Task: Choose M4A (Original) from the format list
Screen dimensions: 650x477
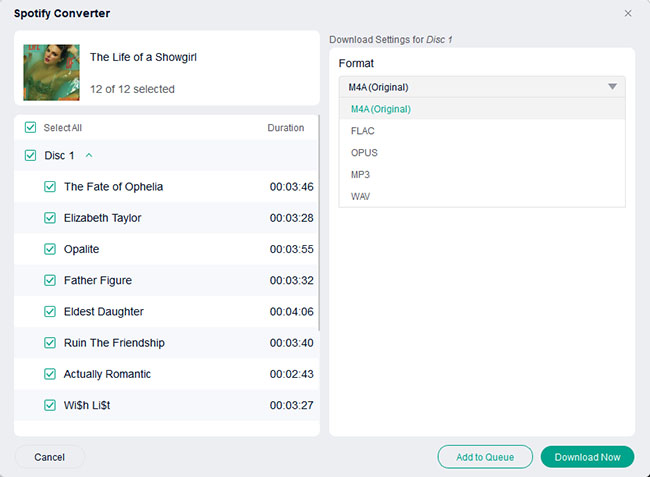Action: [482, 109]
